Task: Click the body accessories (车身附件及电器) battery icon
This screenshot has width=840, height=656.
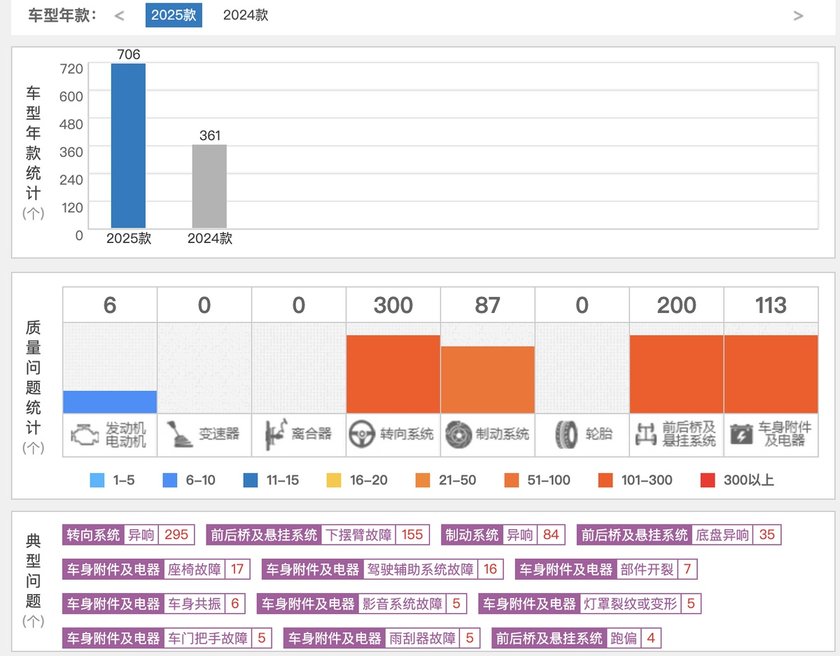Action: (x=742, y=433)
